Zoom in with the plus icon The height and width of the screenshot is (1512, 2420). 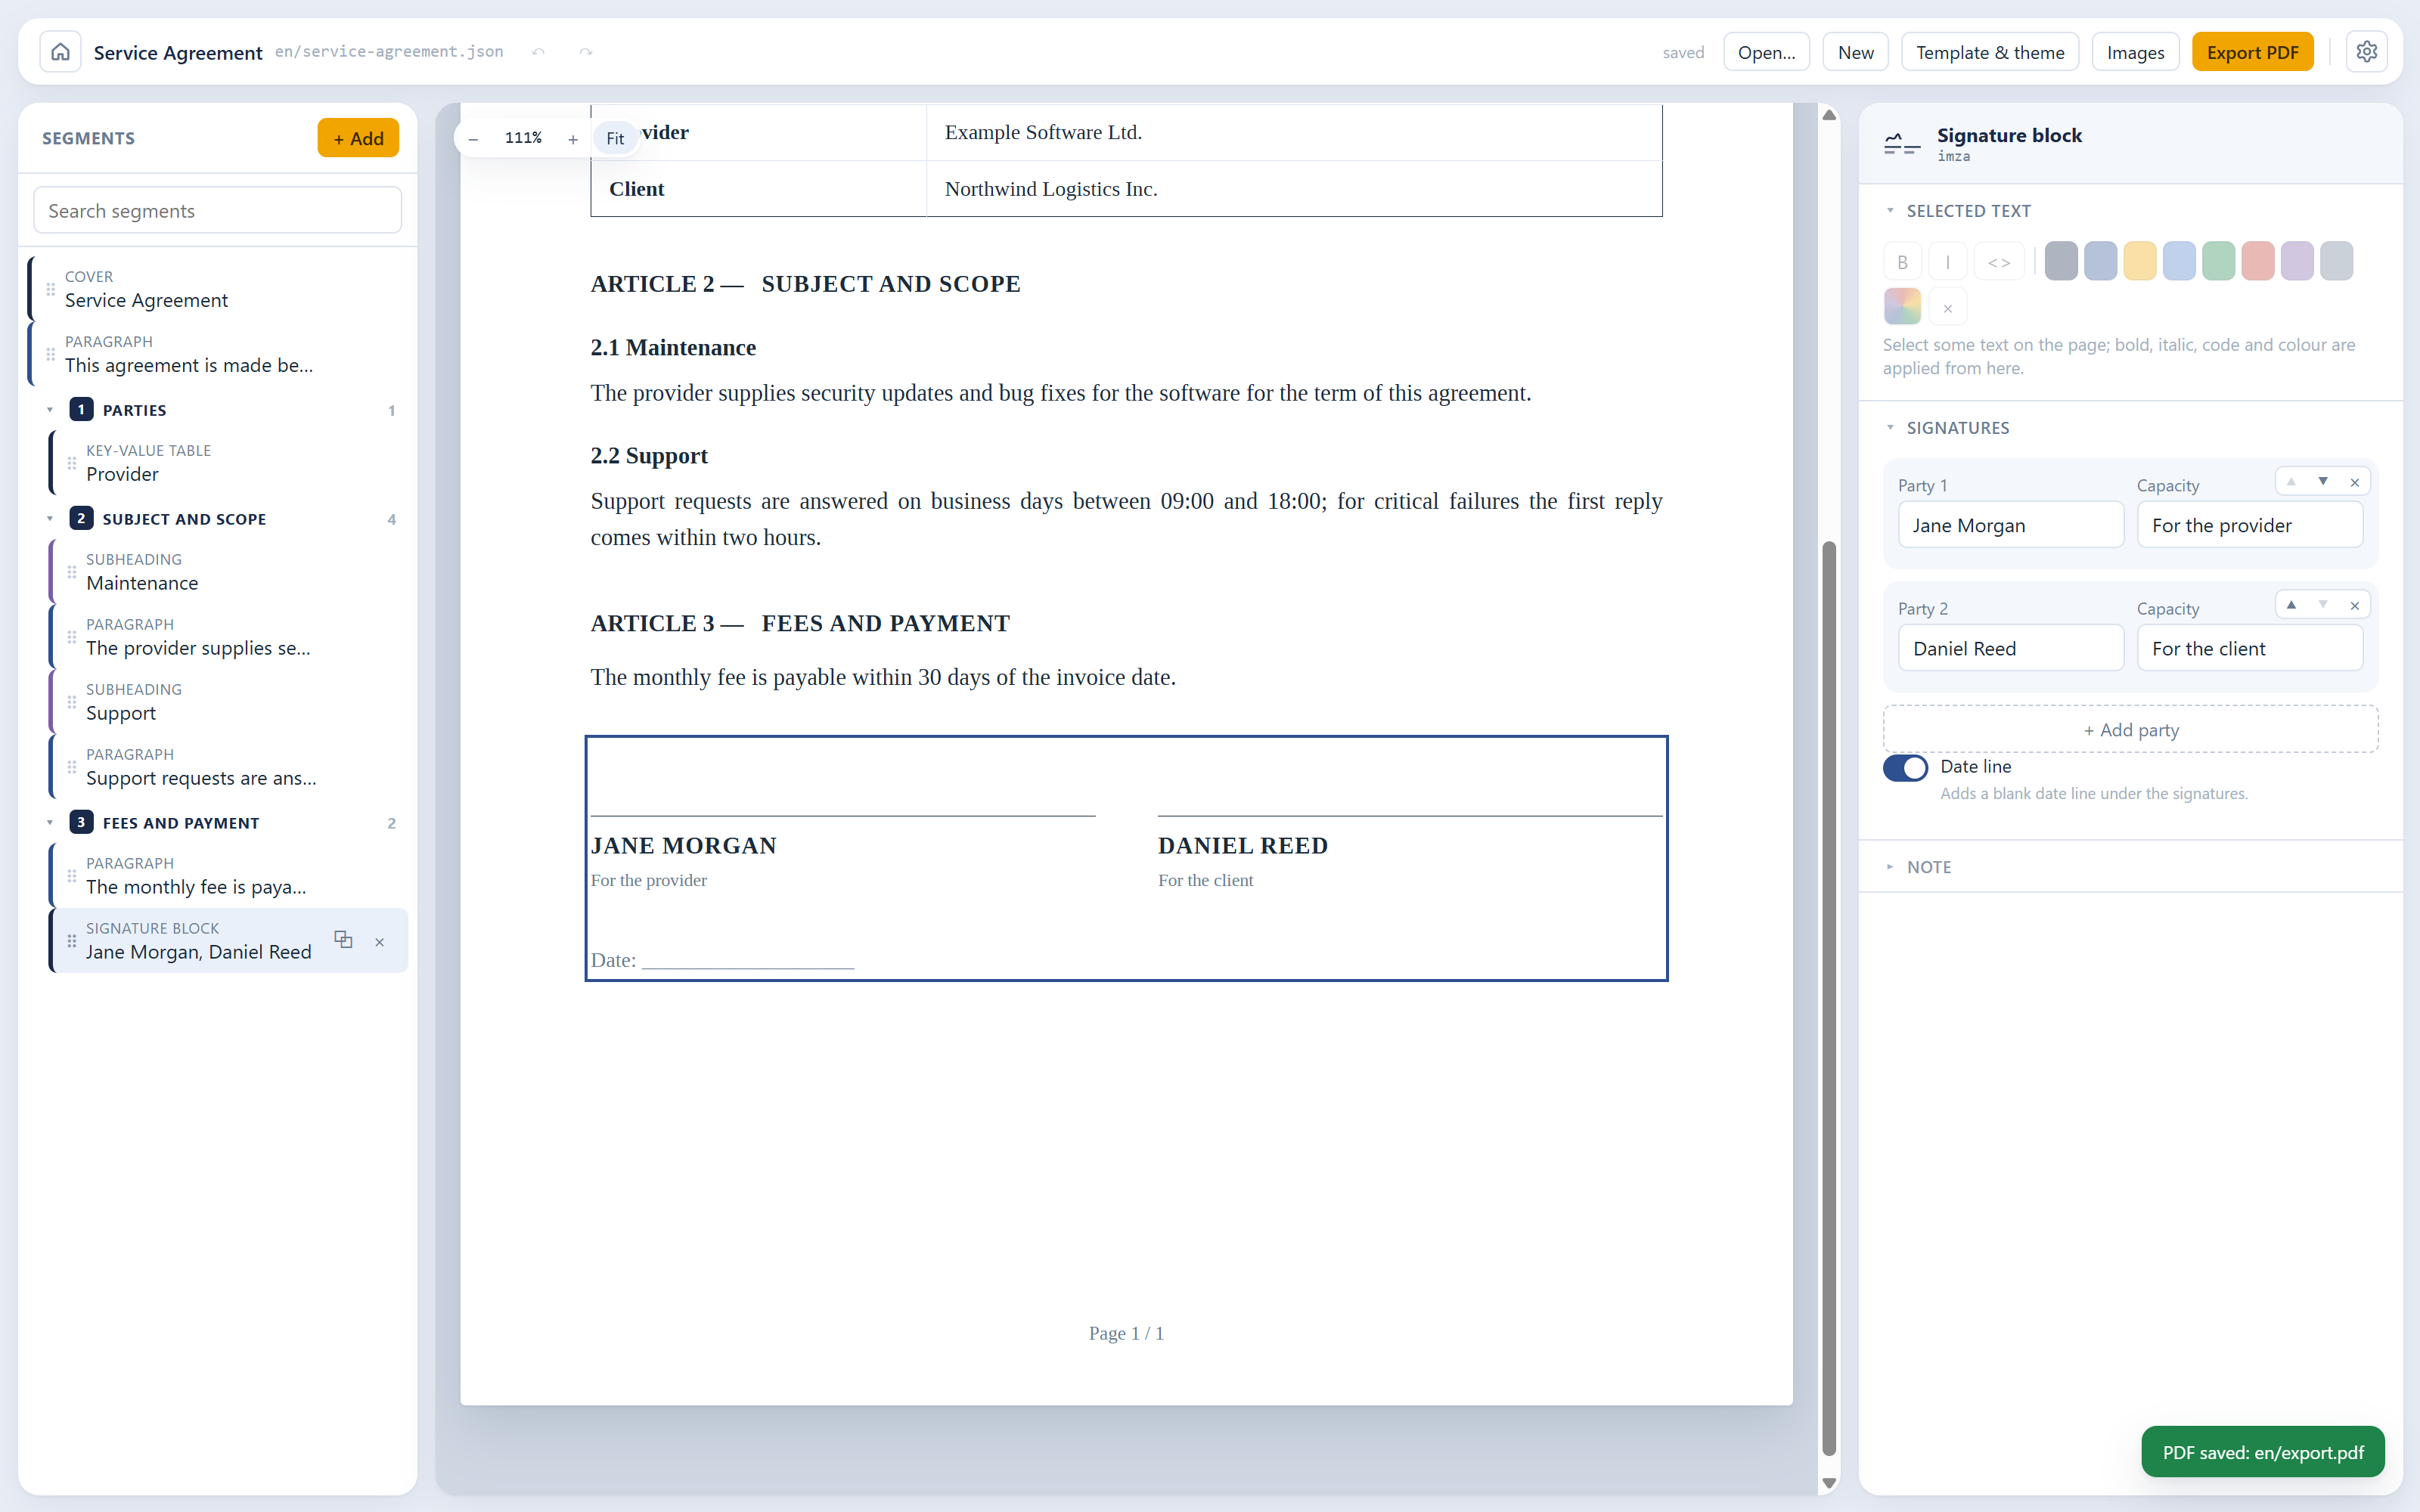pos(573,139)
